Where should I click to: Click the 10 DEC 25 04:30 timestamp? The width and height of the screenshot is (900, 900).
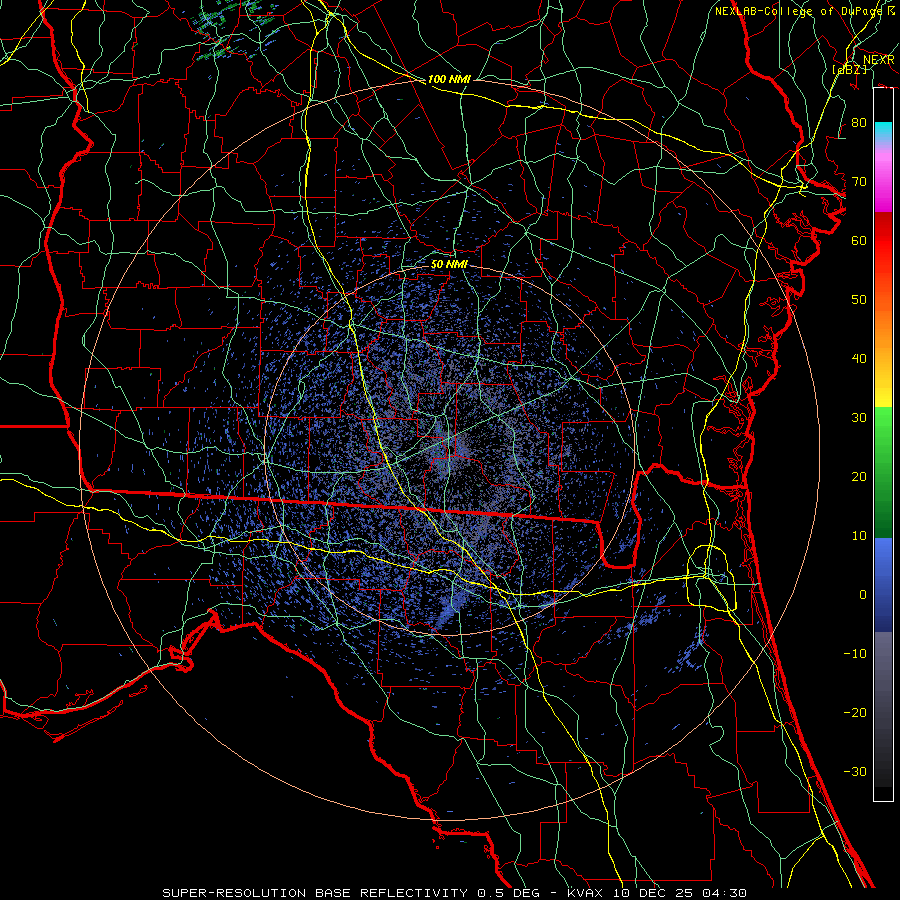point(680,893)
